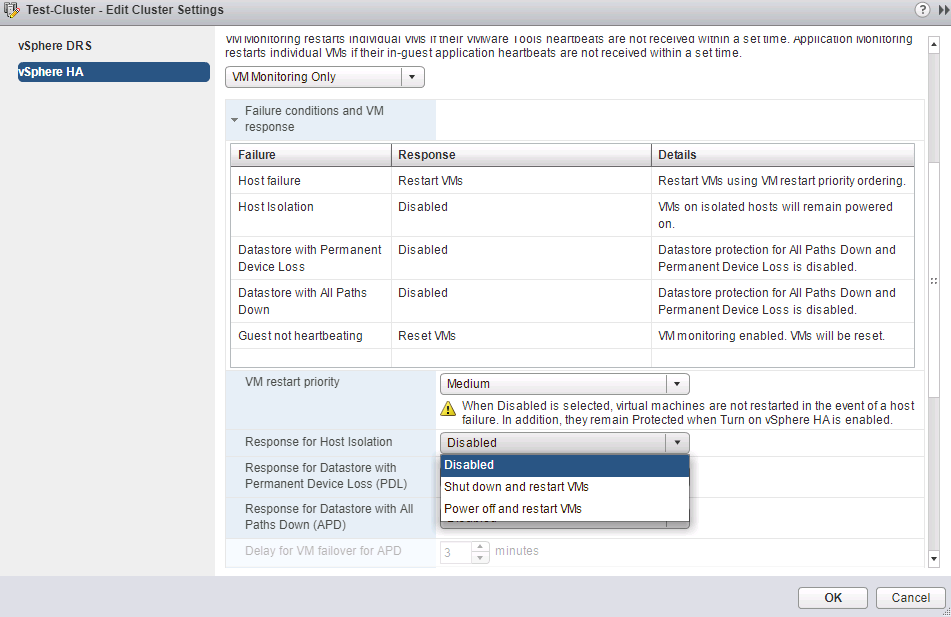Viewport: 951px width, 617px height.
Task: Select the Guest not heartbeating row
Action: (x=572, y=336)
